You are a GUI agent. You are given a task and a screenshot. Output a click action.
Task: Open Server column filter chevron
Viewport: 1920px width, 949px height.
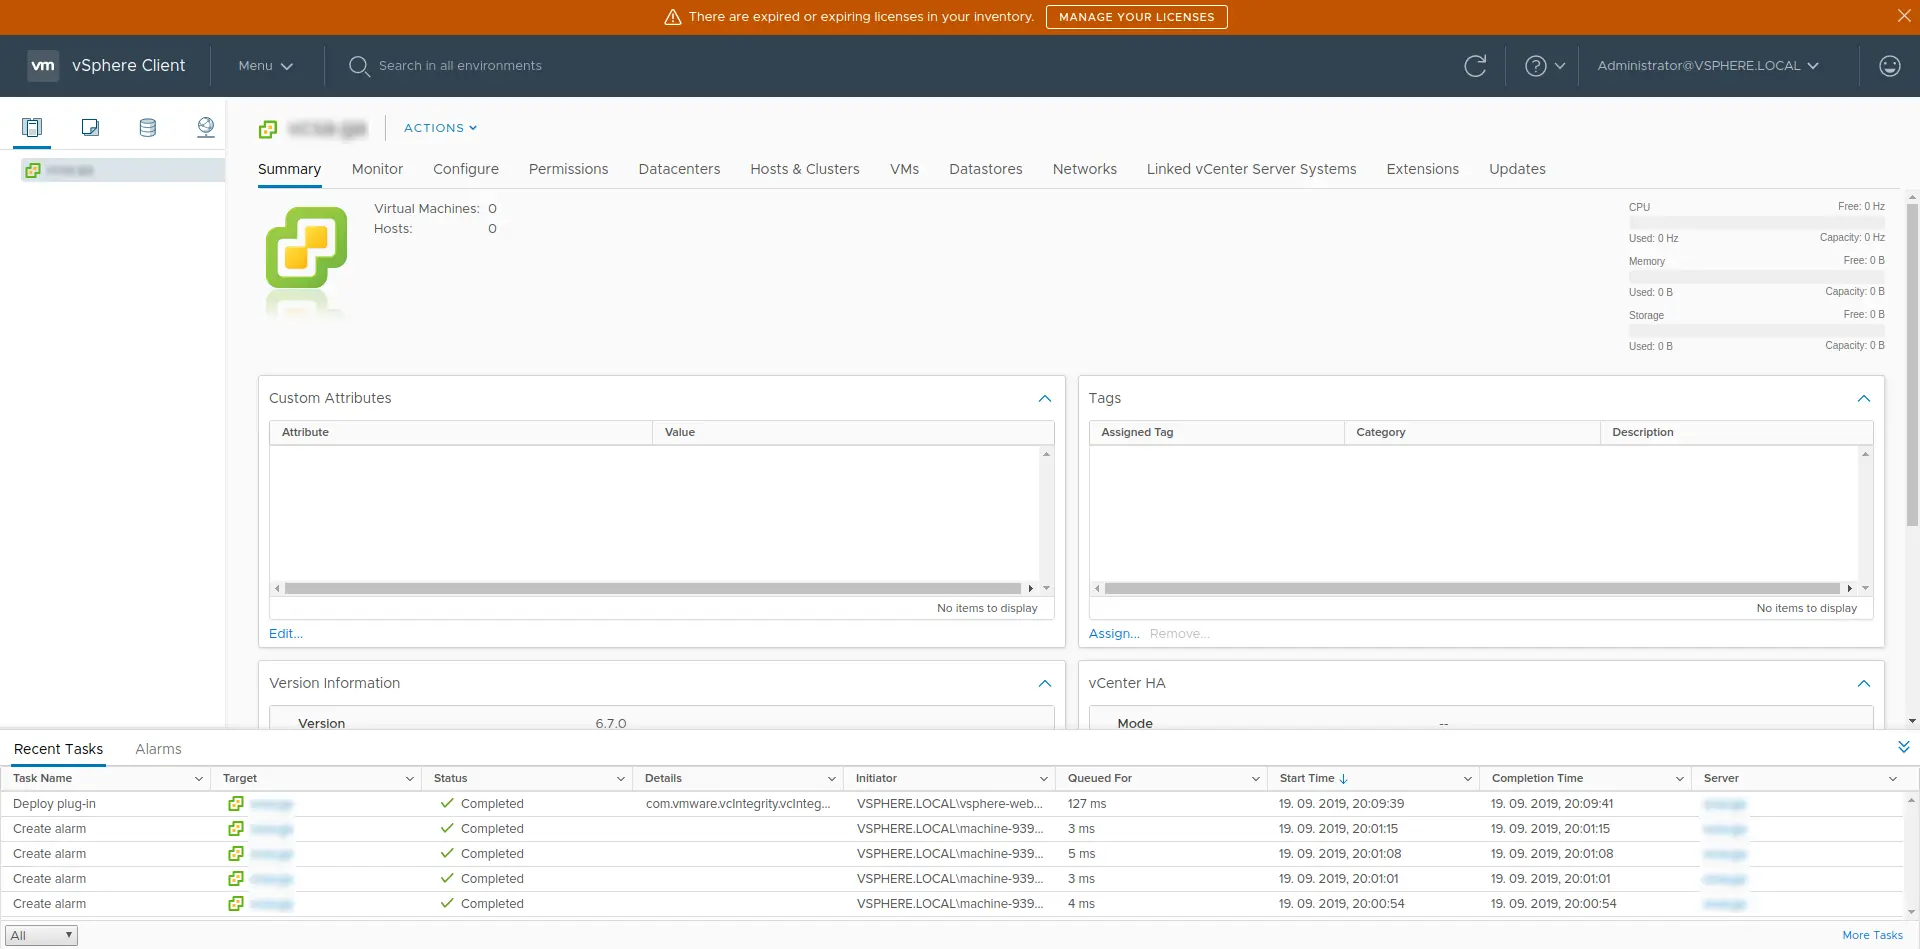[1892, 779]
